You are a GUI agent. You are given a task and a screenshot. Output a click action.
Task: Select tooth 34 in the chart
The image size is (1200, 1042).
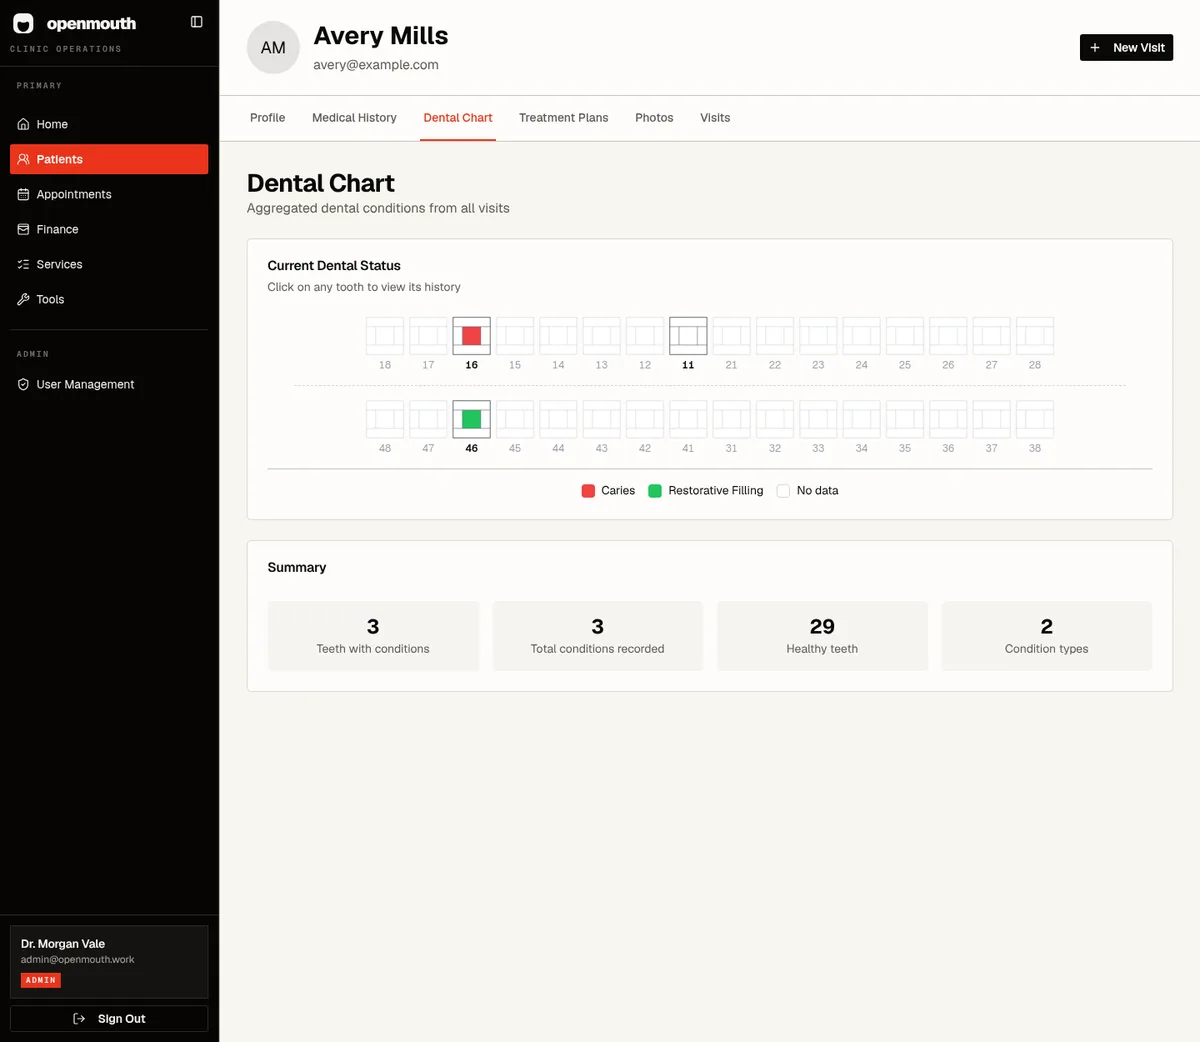[x=861, y=419]
